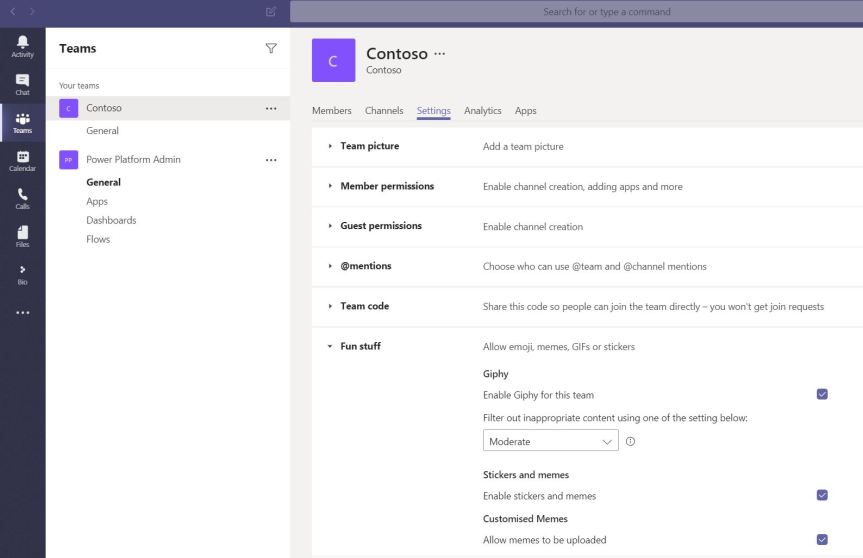
Task: Uncheck Enable stickers and memes
Action: tap(822, 495)
